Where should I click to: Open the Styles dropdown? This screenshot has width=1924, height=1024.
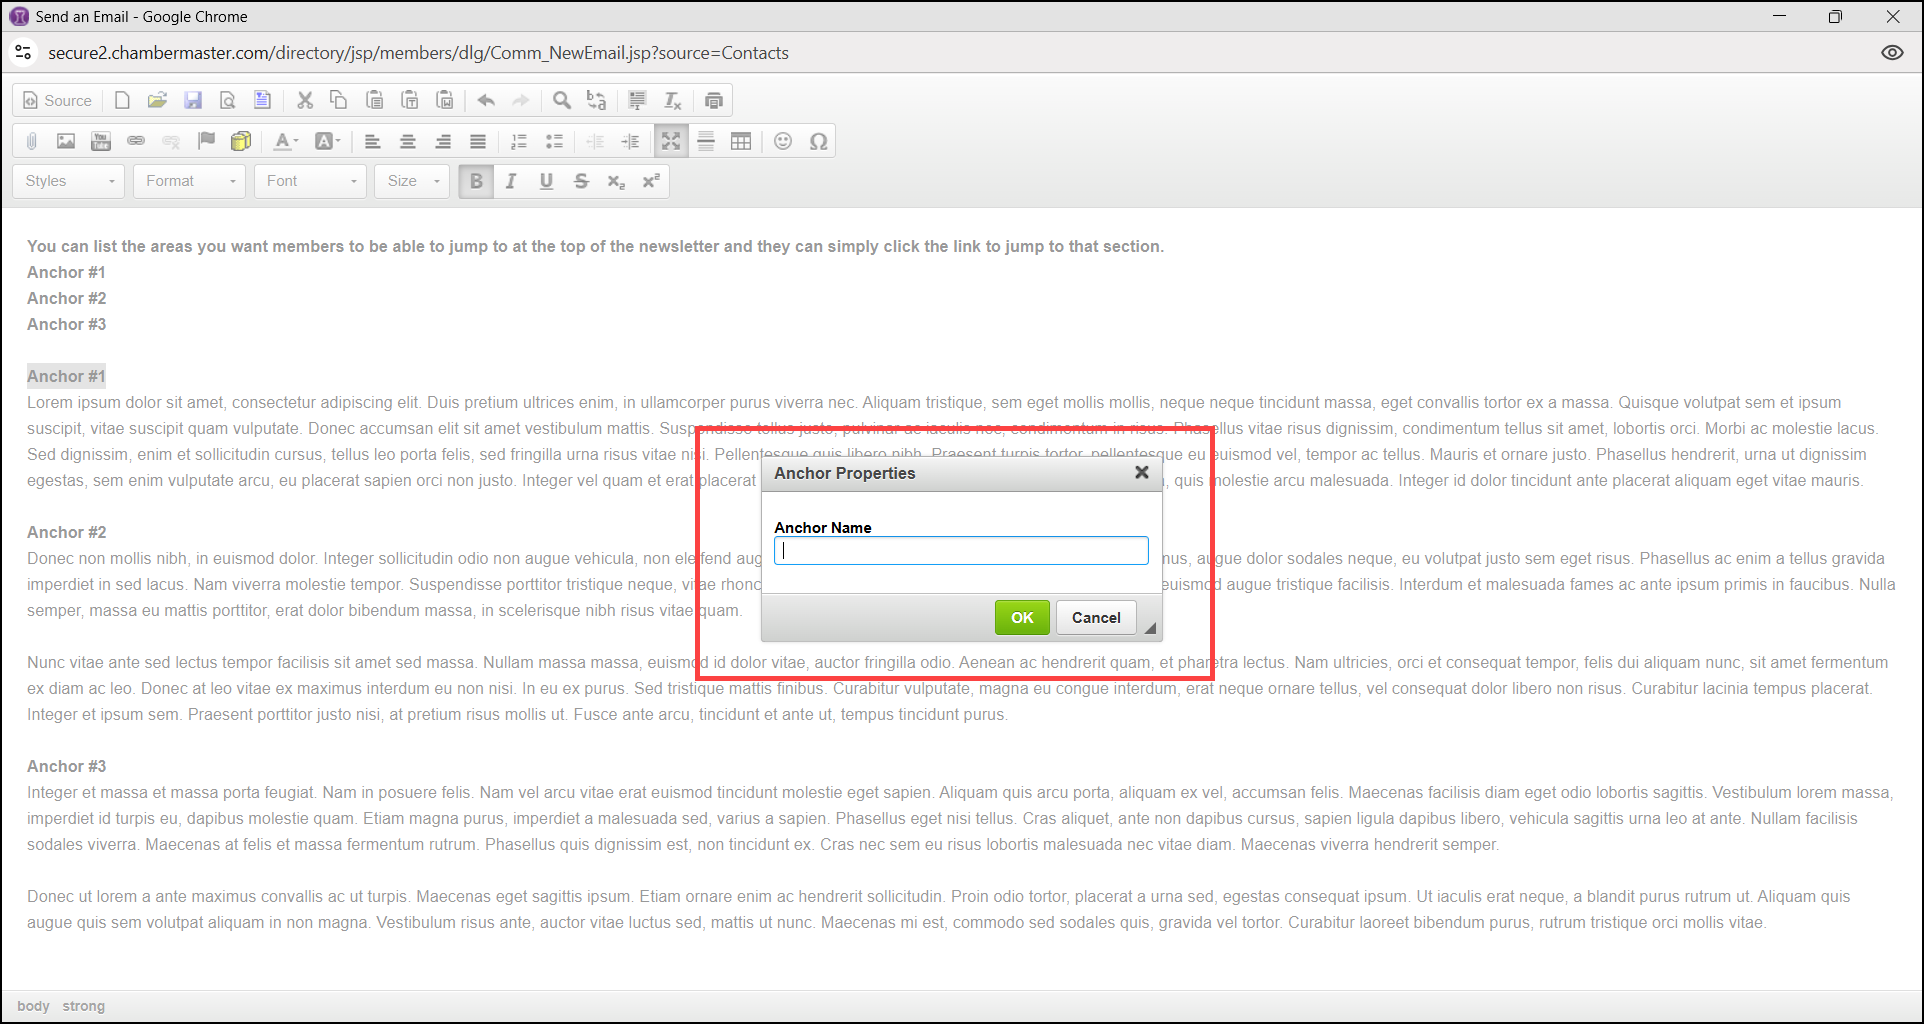(x=69, y=181)
